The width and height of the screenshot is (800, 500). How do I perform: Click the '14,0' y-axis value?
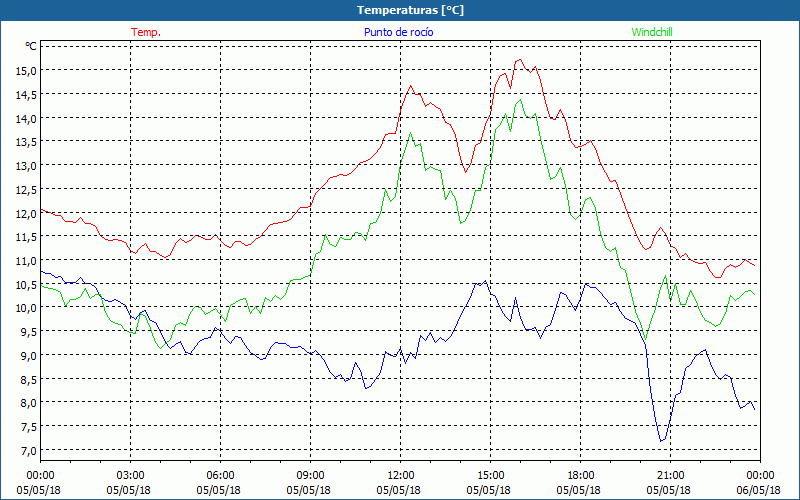point(27,118)
